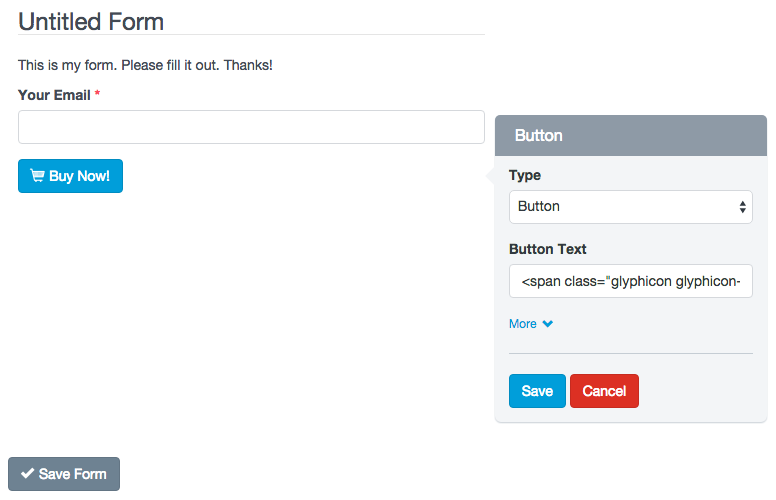The image size is (776, 500).
Task: Click the shopping cart icon on Buy Now
Action: point(37,176)
